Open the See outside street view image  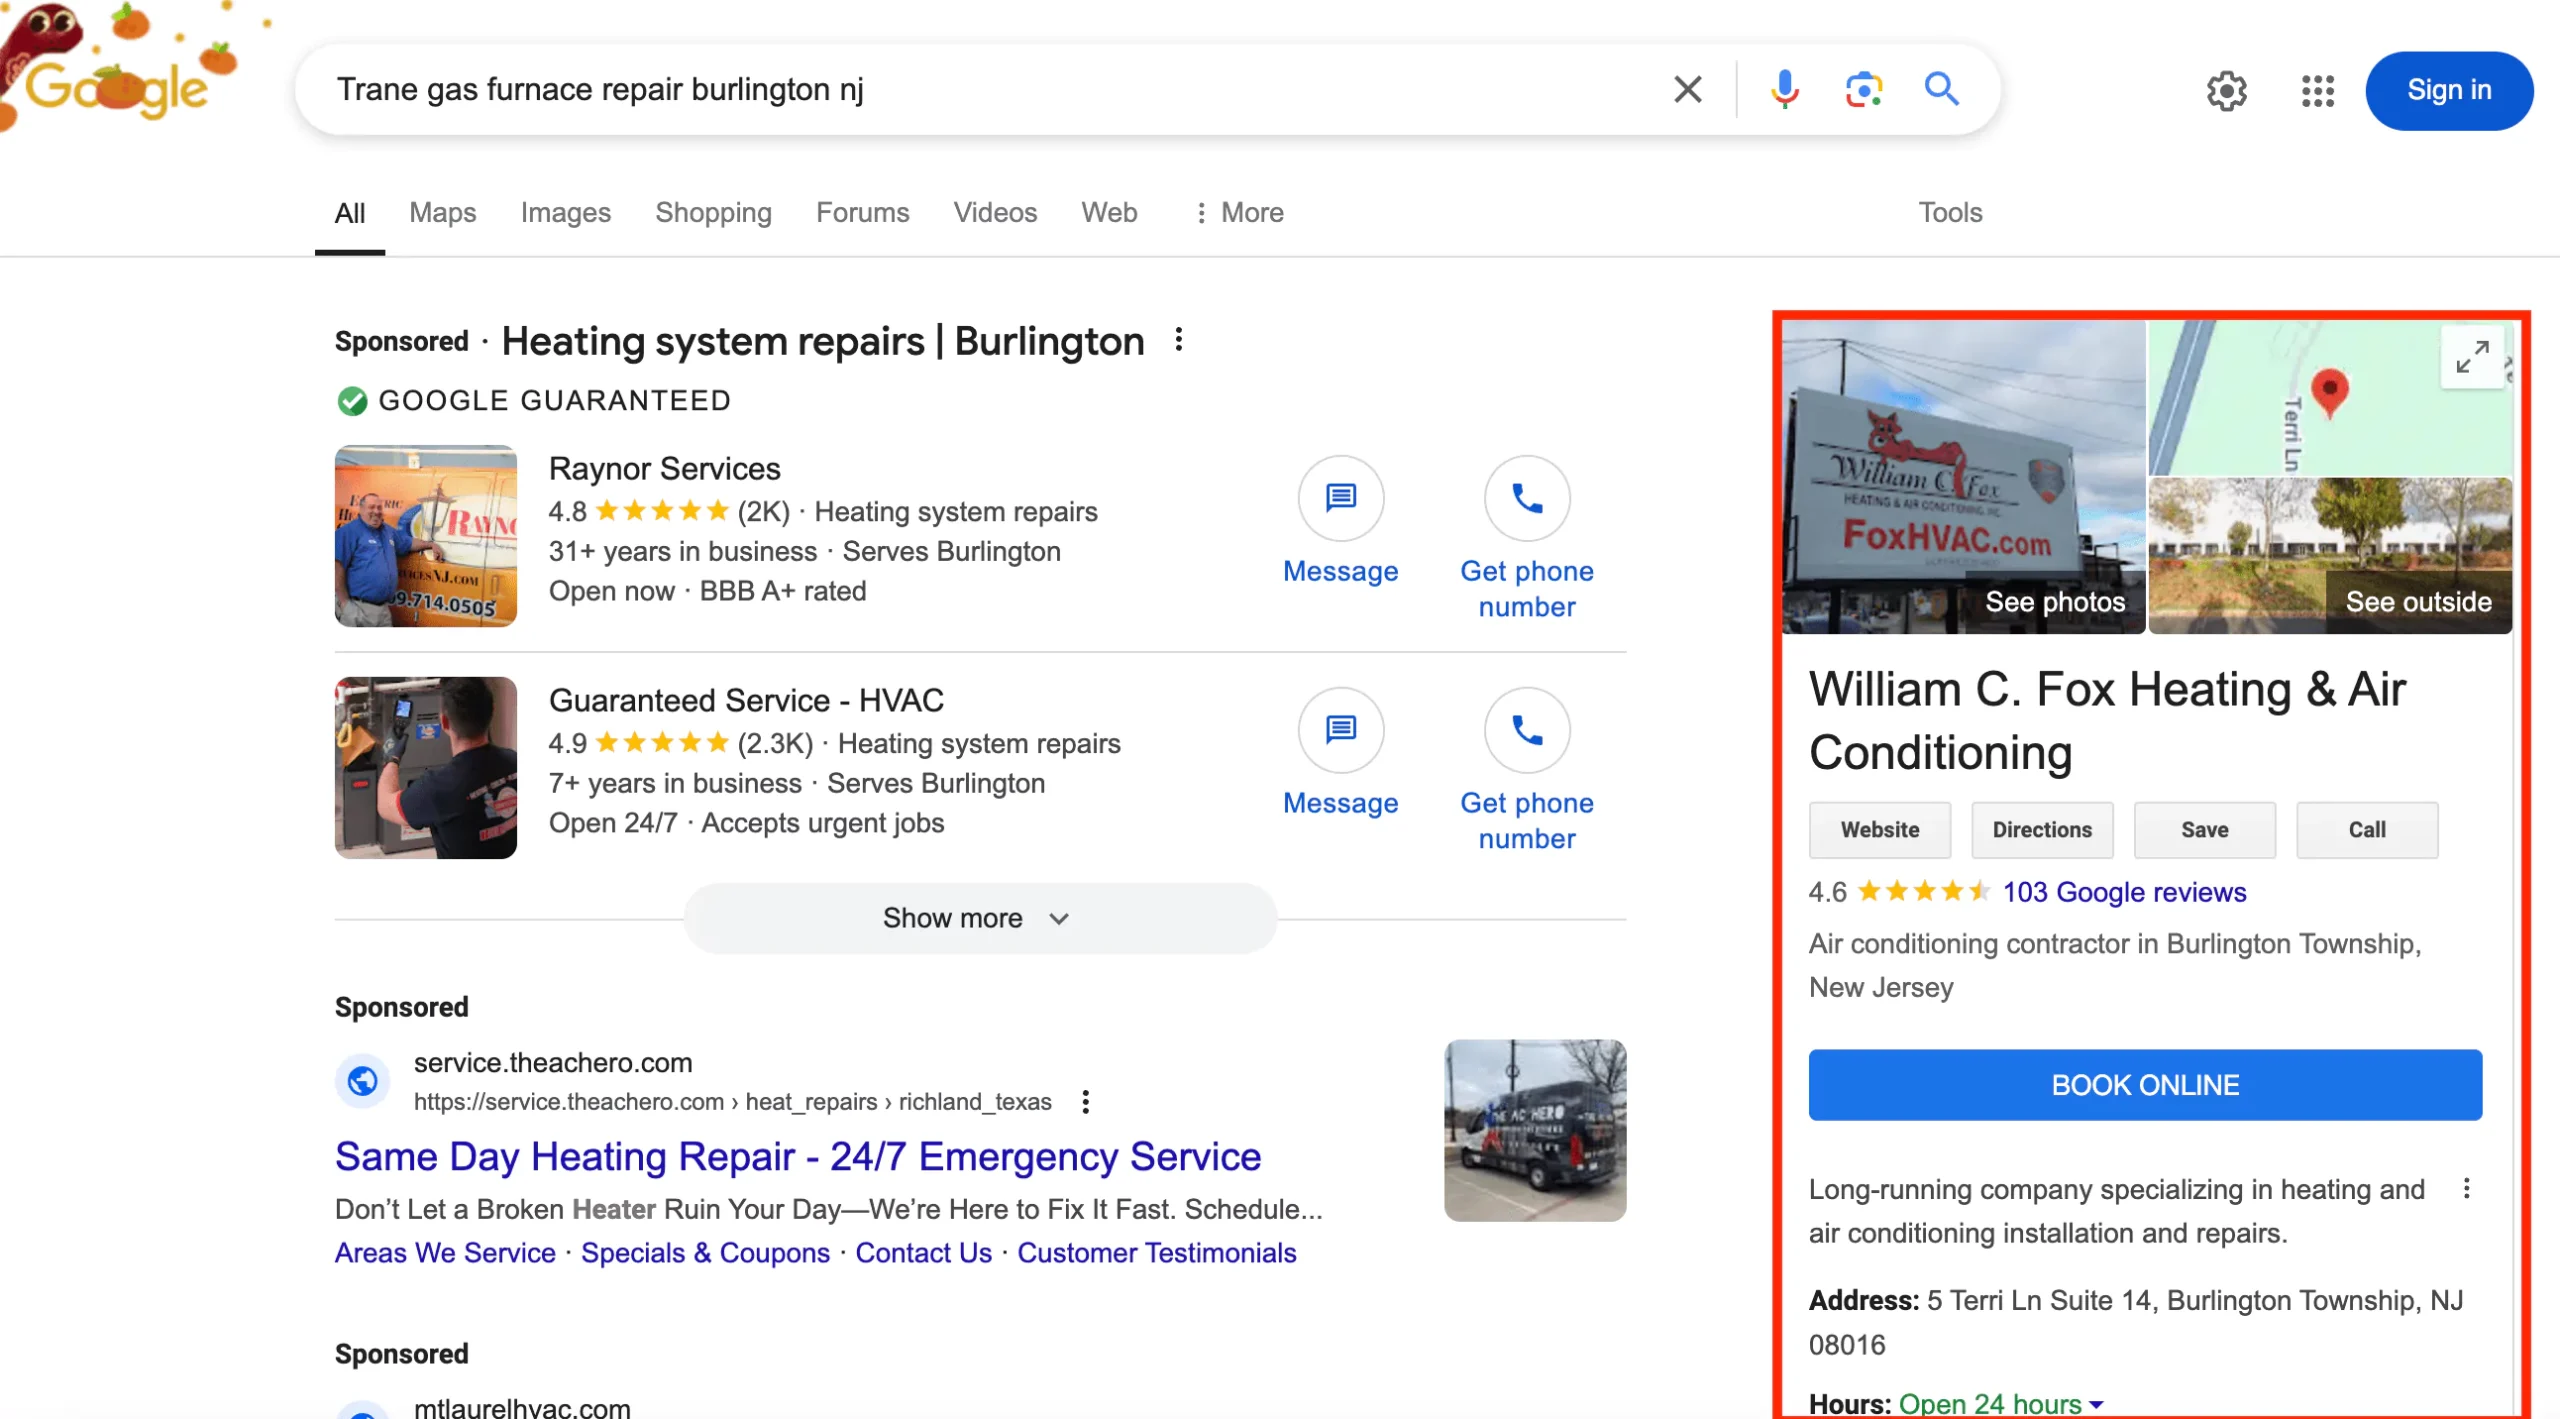2330,555
